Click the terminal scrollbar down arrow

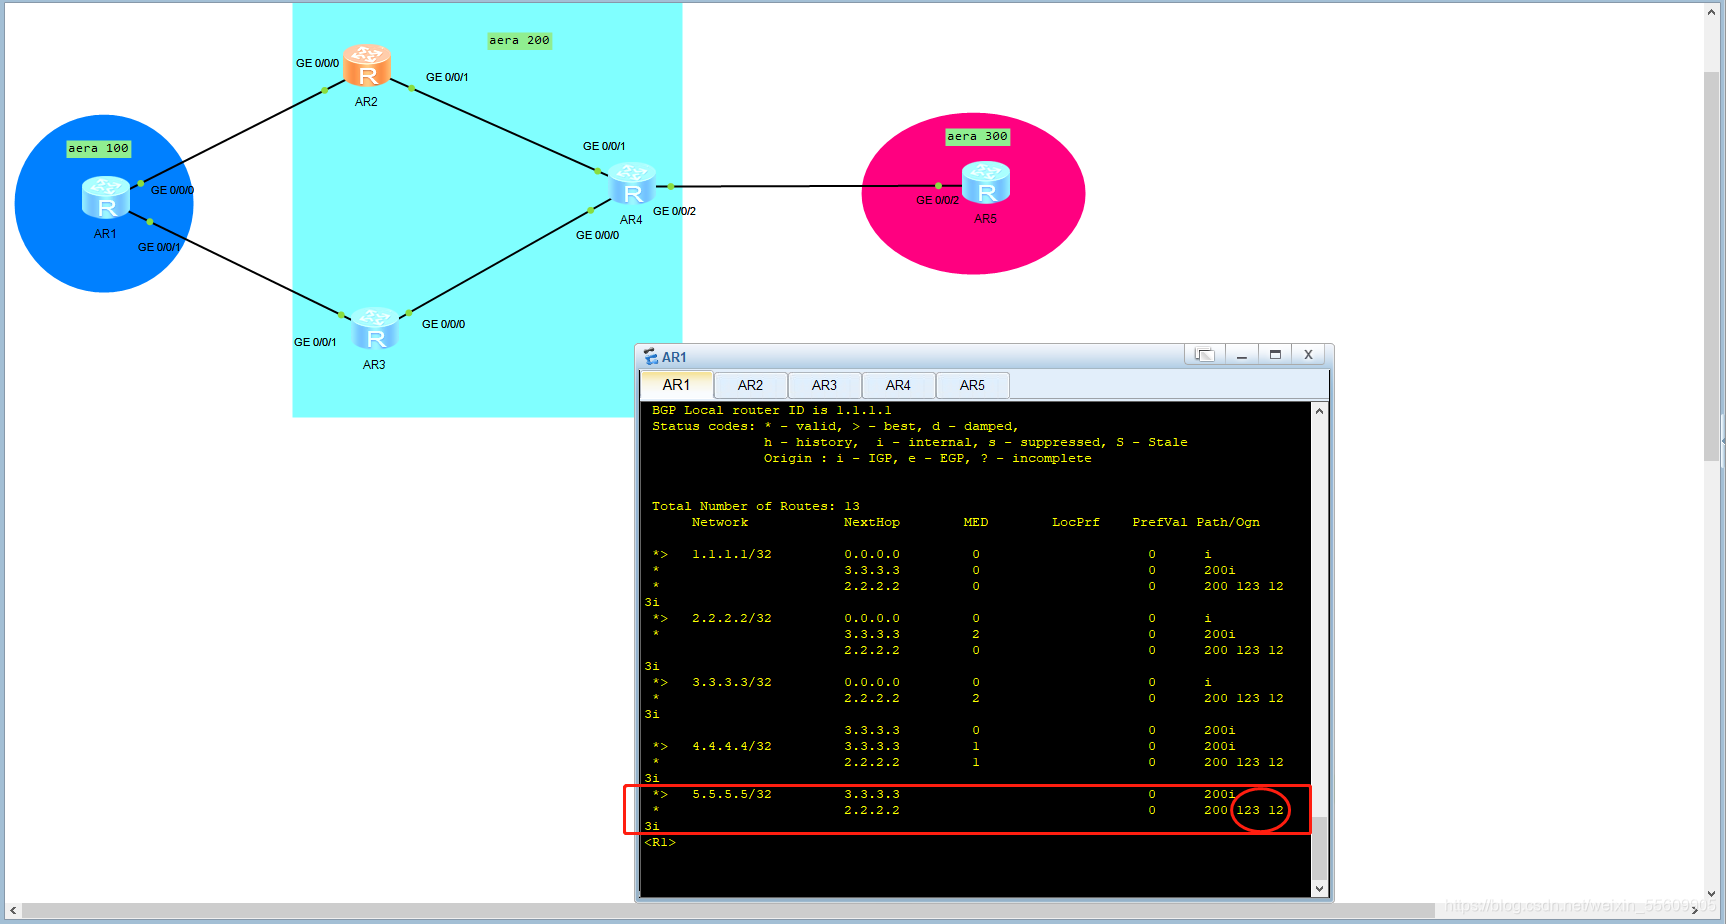coord(1319,888)
